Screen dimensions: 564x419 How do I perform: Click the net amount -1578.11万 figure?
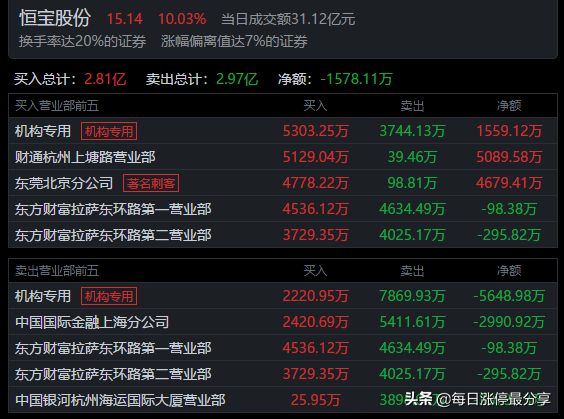[356, 79]
